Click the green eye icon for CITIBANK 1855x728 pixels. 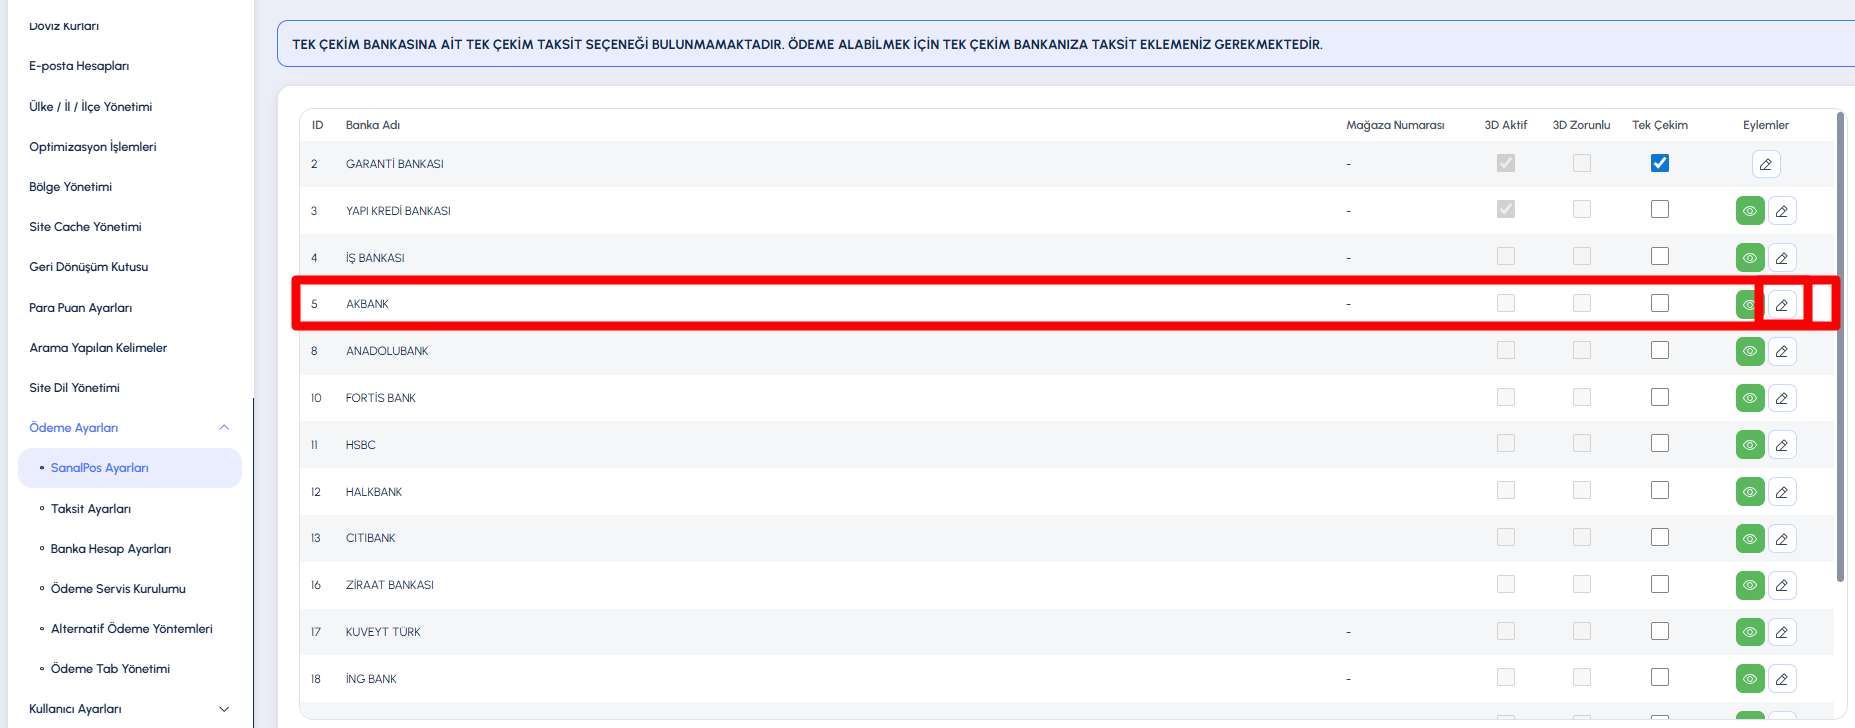coord(1750,539)
